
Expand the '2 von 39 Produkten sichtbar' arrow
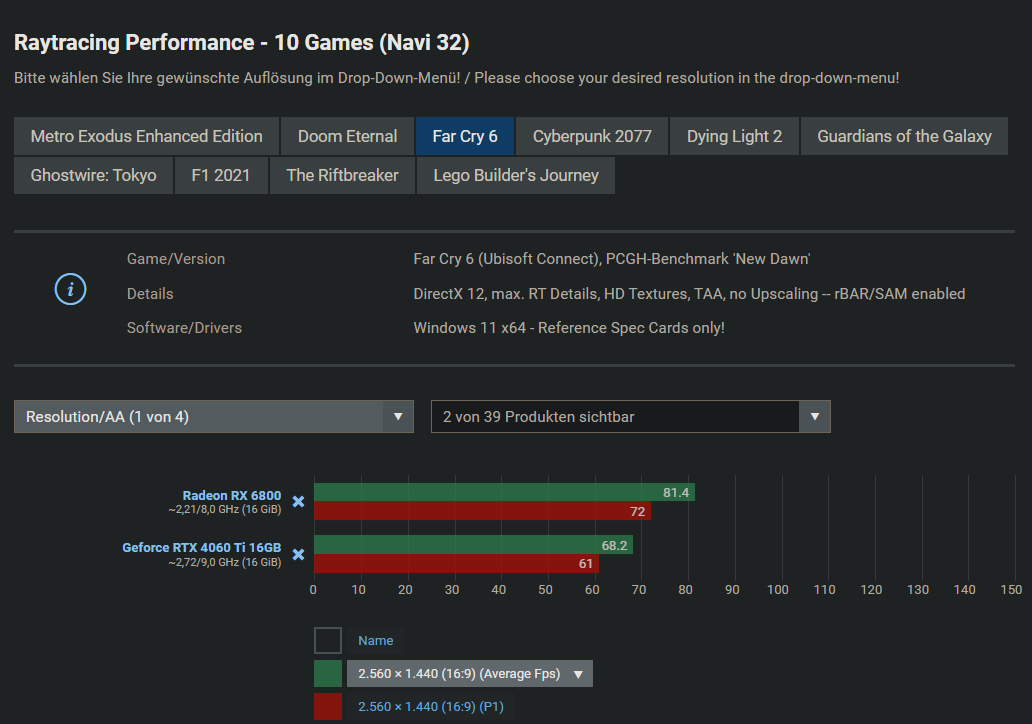pyautogui.click(x=815, y=417)
